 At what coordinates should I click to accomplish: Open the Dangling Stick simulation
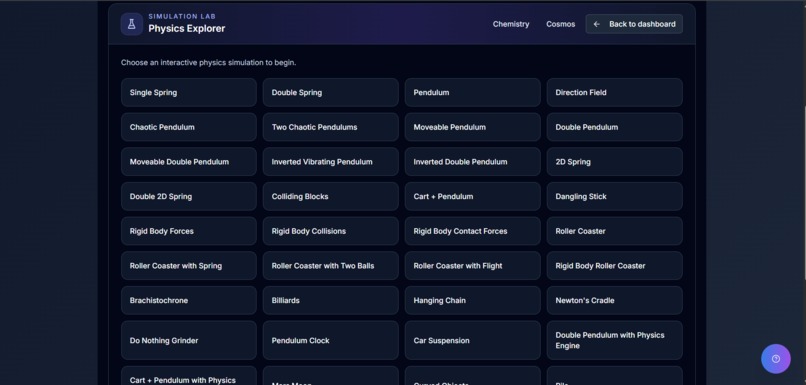pyautogui.click(x=614, y=196)
